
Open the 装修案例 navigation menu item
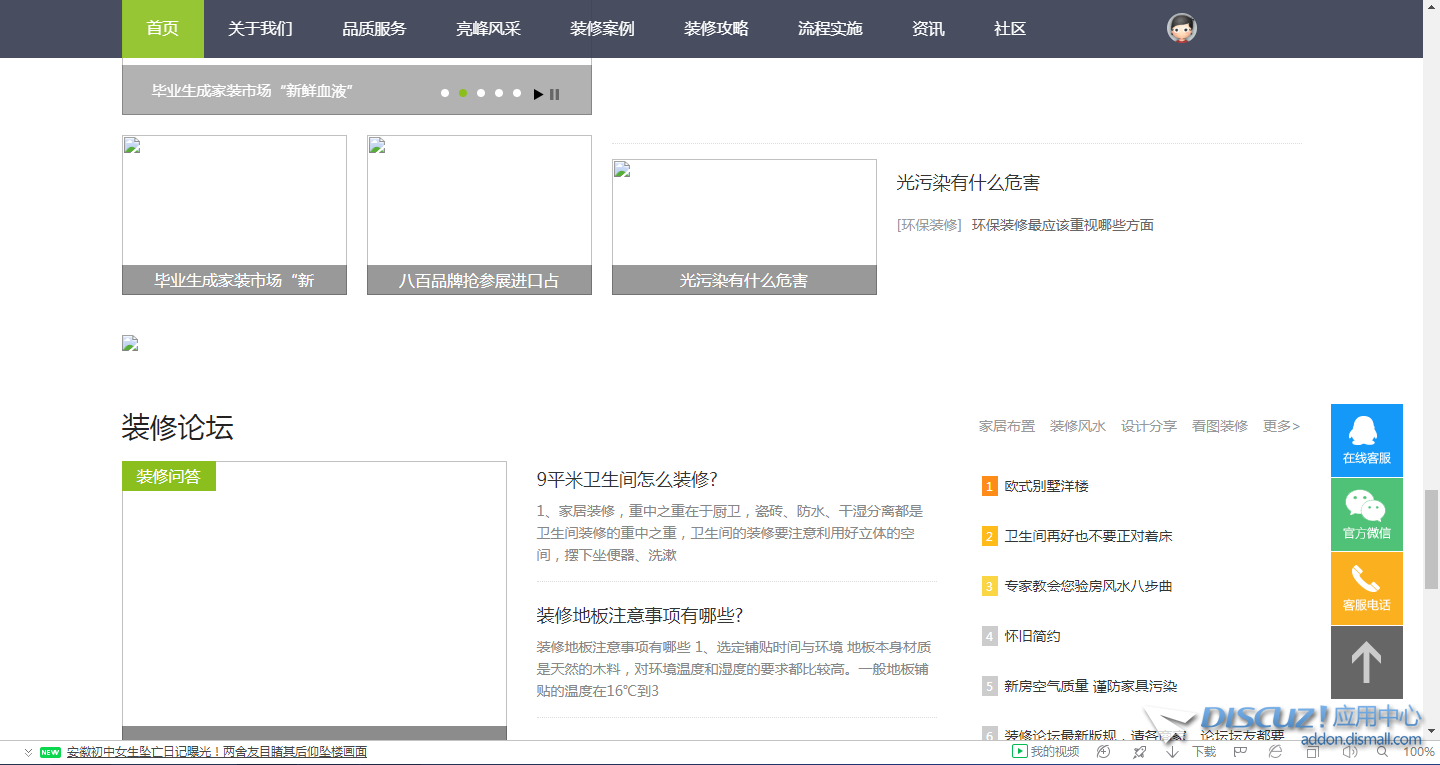602,29
